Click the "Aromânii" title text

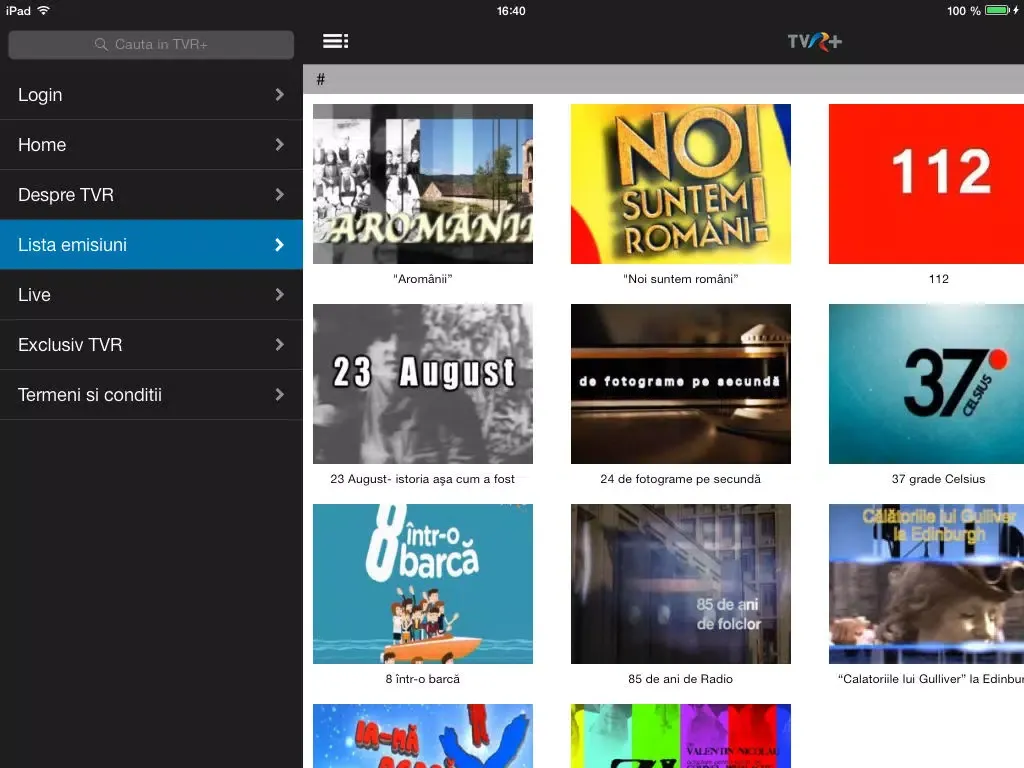click(x=423, y=279)
